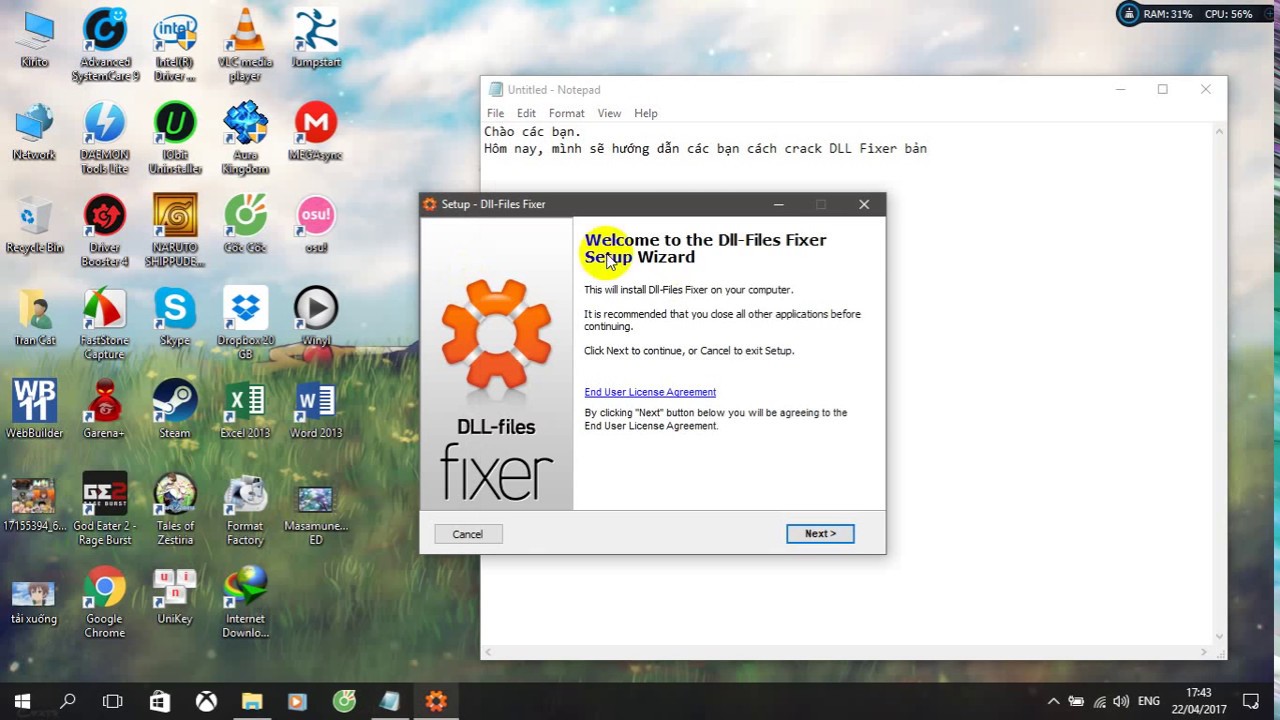Screen dimensions: 1280x720
Task: Launch Format Factory from the desktop
Action: [245, 510]
